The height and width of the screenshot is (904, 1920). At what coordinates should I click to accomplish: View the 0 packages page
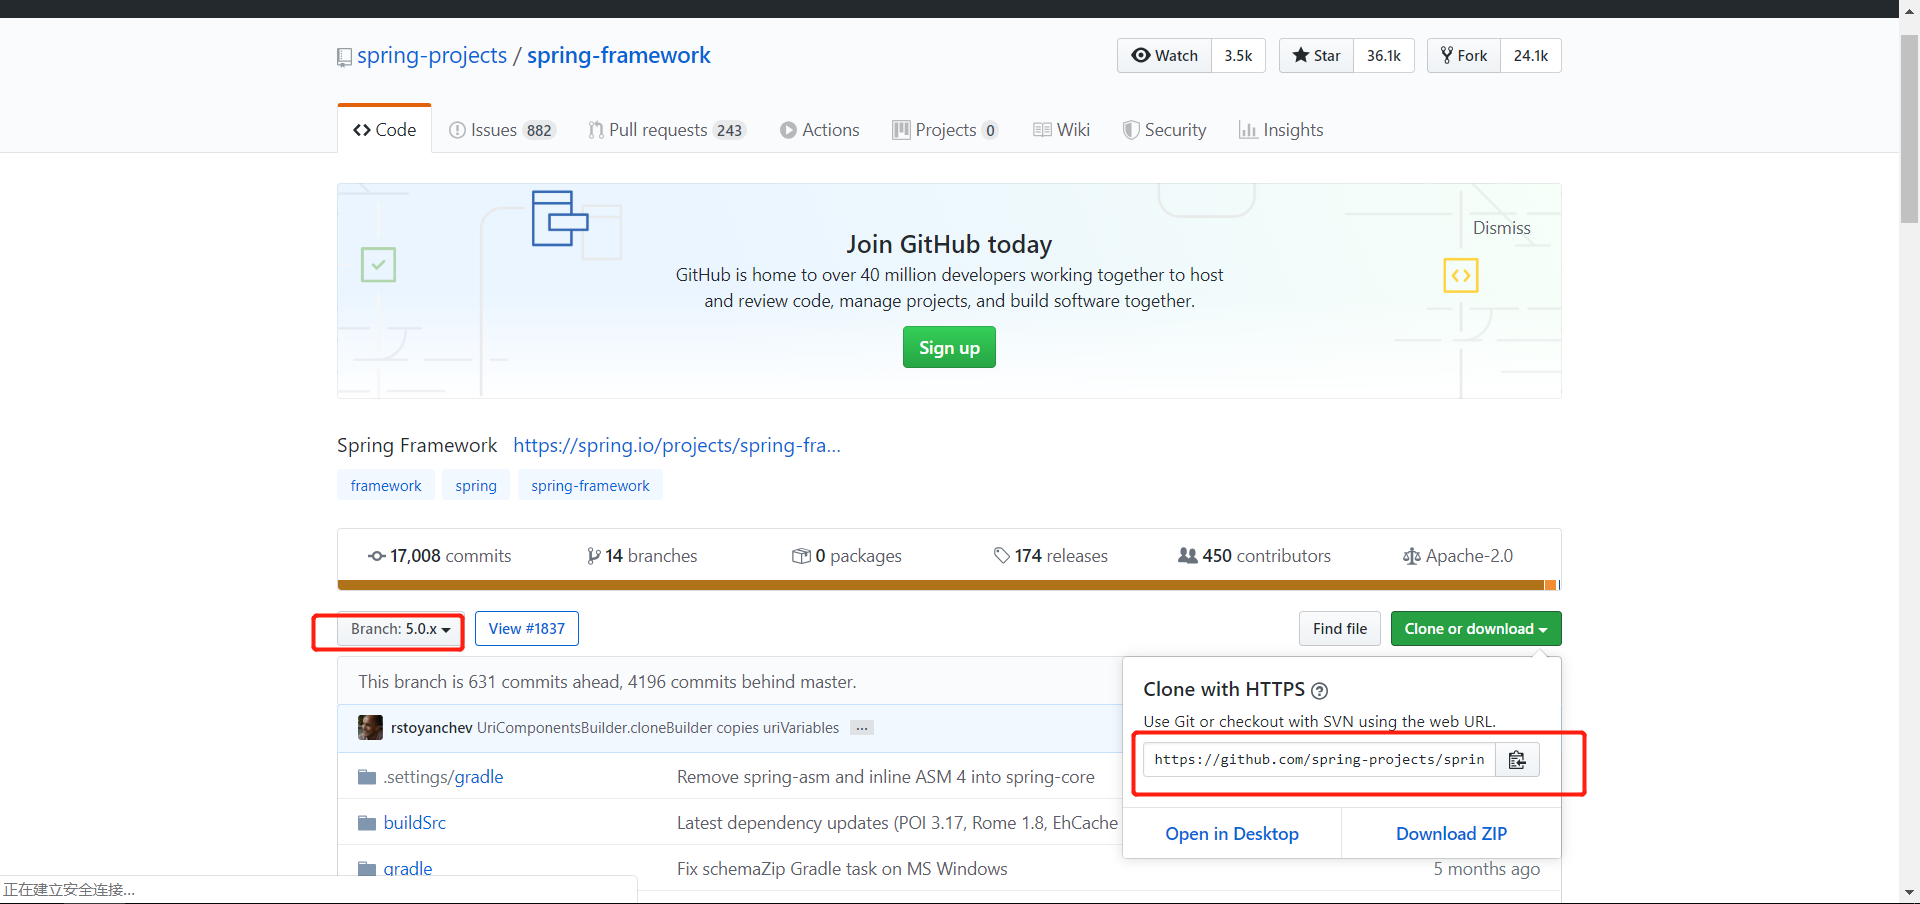(x=846, y=556)
